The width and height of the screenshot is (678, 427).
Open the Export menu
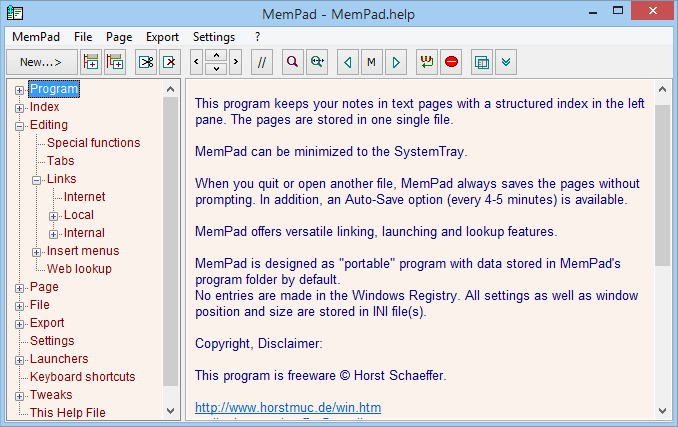click(162, 37)
